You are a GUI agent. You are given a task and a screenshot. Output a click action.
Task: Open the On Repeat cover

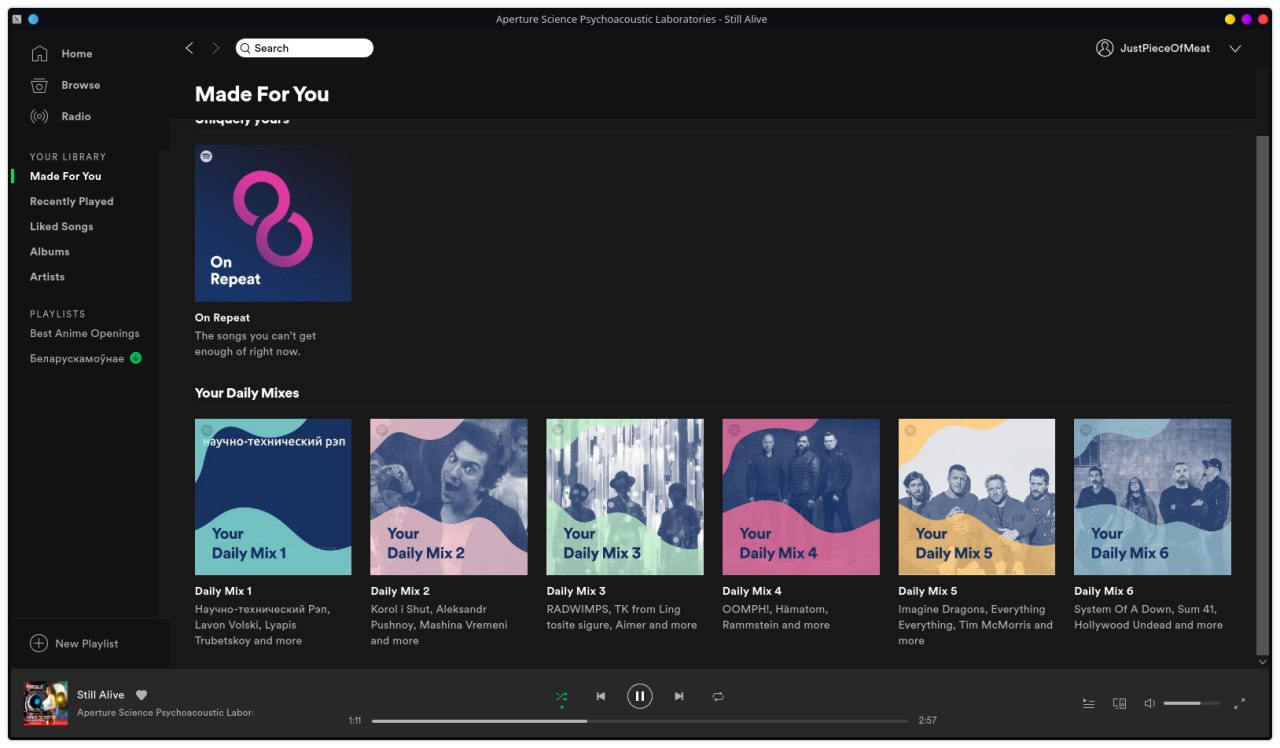point(273,223)
